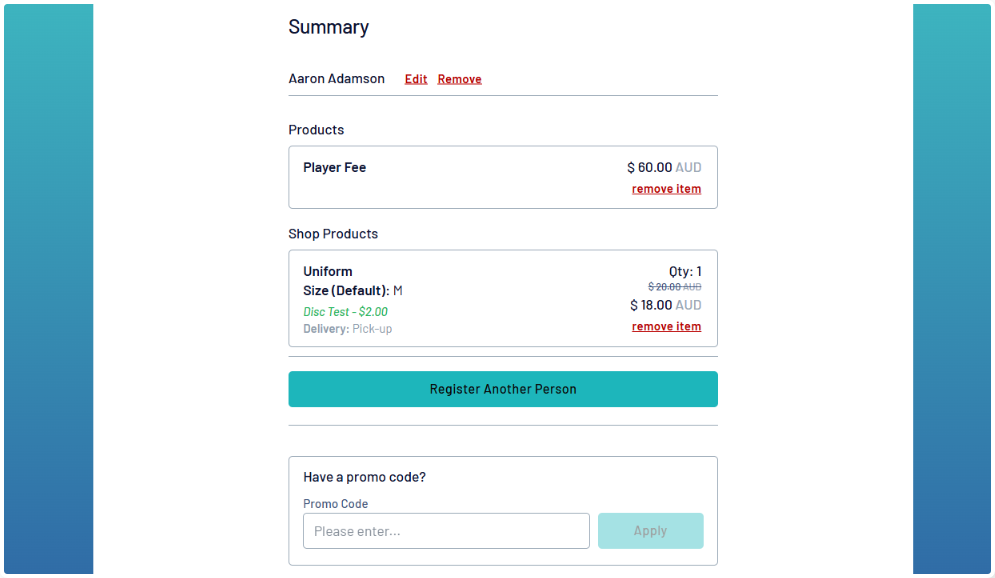
Task: Click the struck-through $20.00 AUD price
Action: (x=674, y=287)
